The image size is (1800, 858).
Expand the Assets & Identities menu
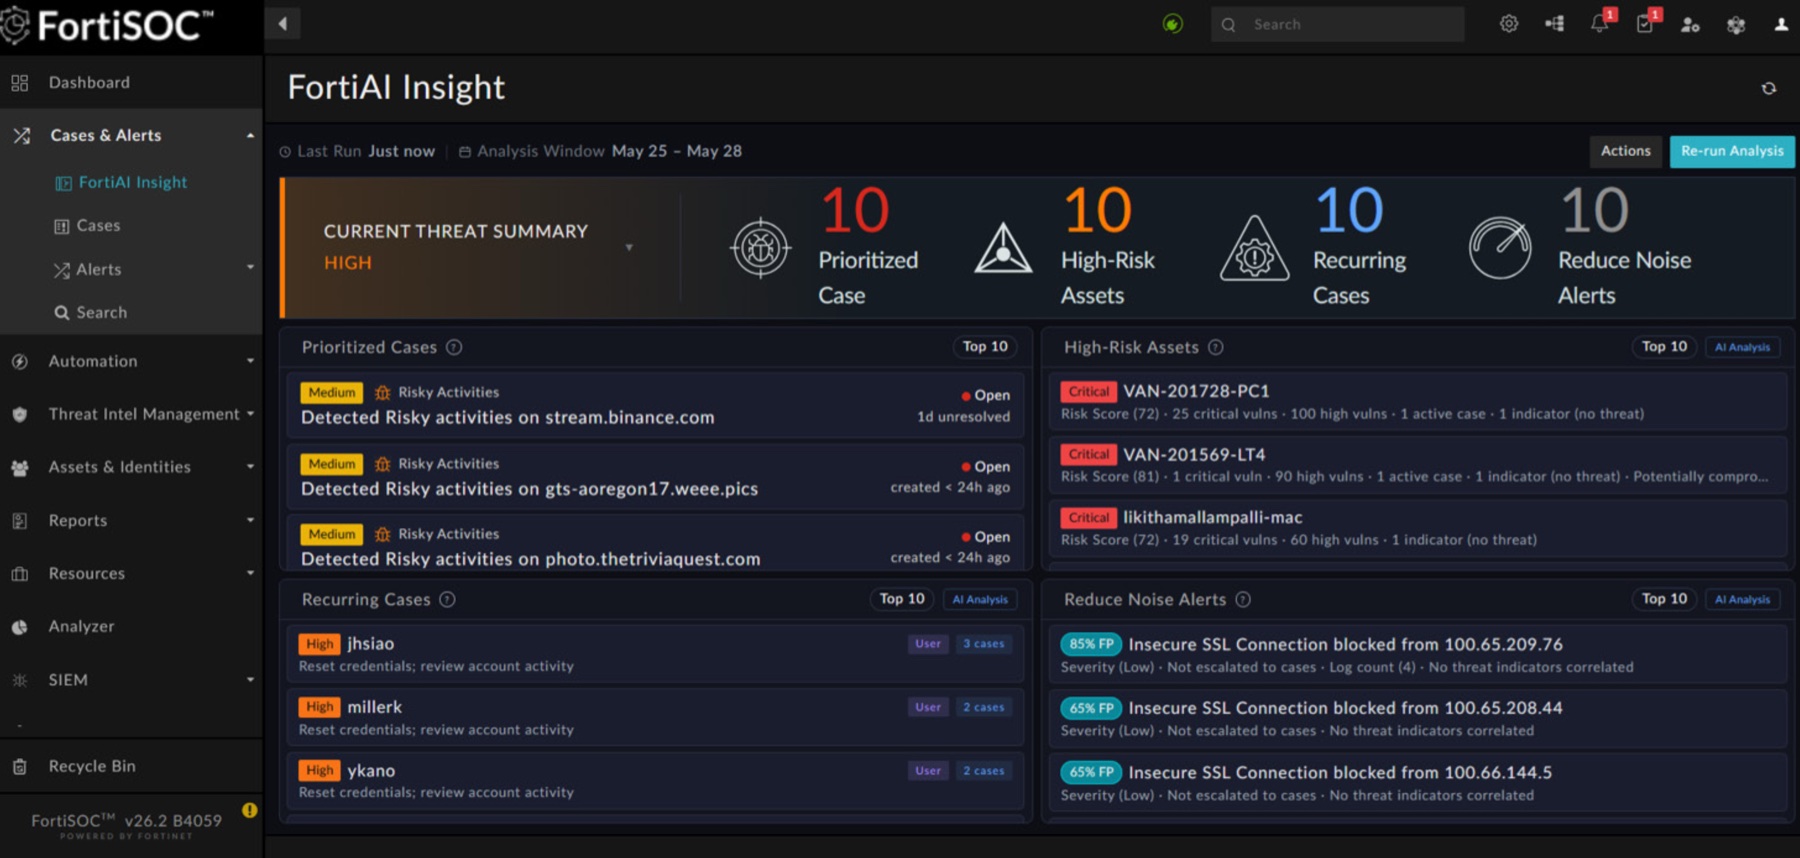(x=250, y=466)
